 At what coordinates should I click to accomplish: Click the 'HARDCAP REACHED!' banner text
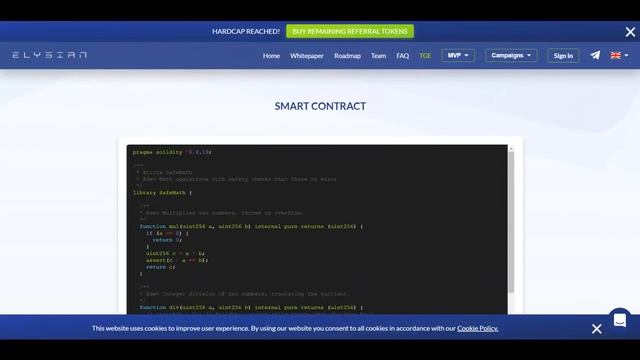pos(246,31)
